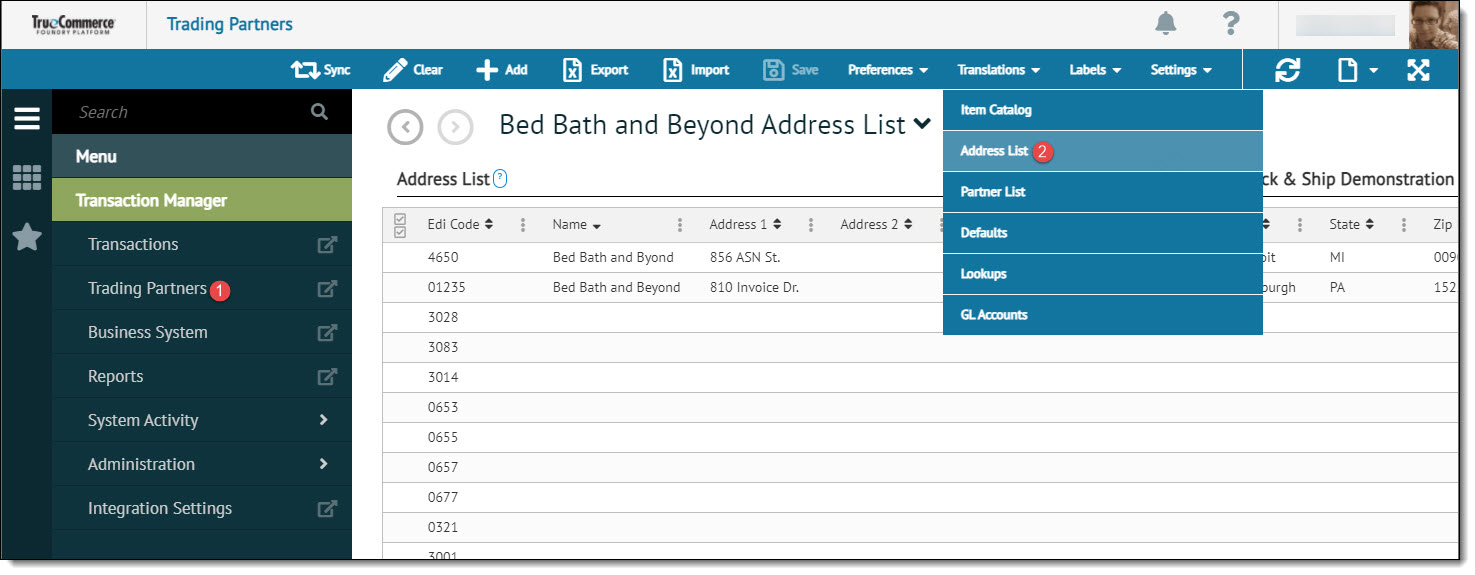Screen dimensions: 1475x575
Task: Select Lookups from Translations menu
Action: (1103, 274)
